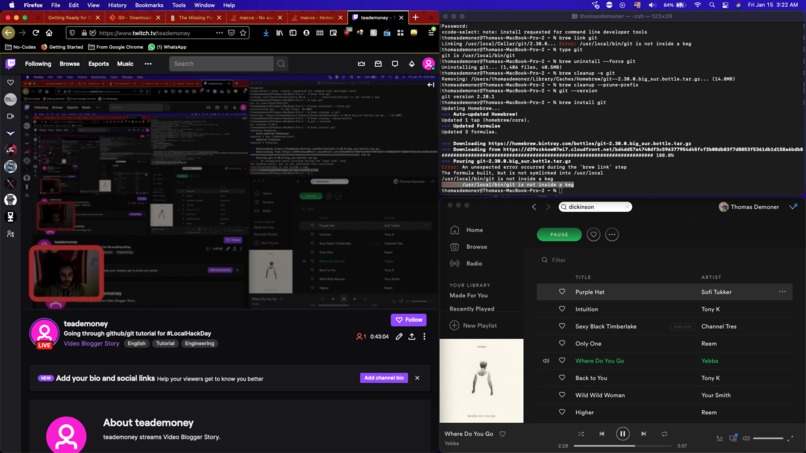Toggle the Firefox sidebar icon
This screenshot has width=806, height=453.
[293, 33]
